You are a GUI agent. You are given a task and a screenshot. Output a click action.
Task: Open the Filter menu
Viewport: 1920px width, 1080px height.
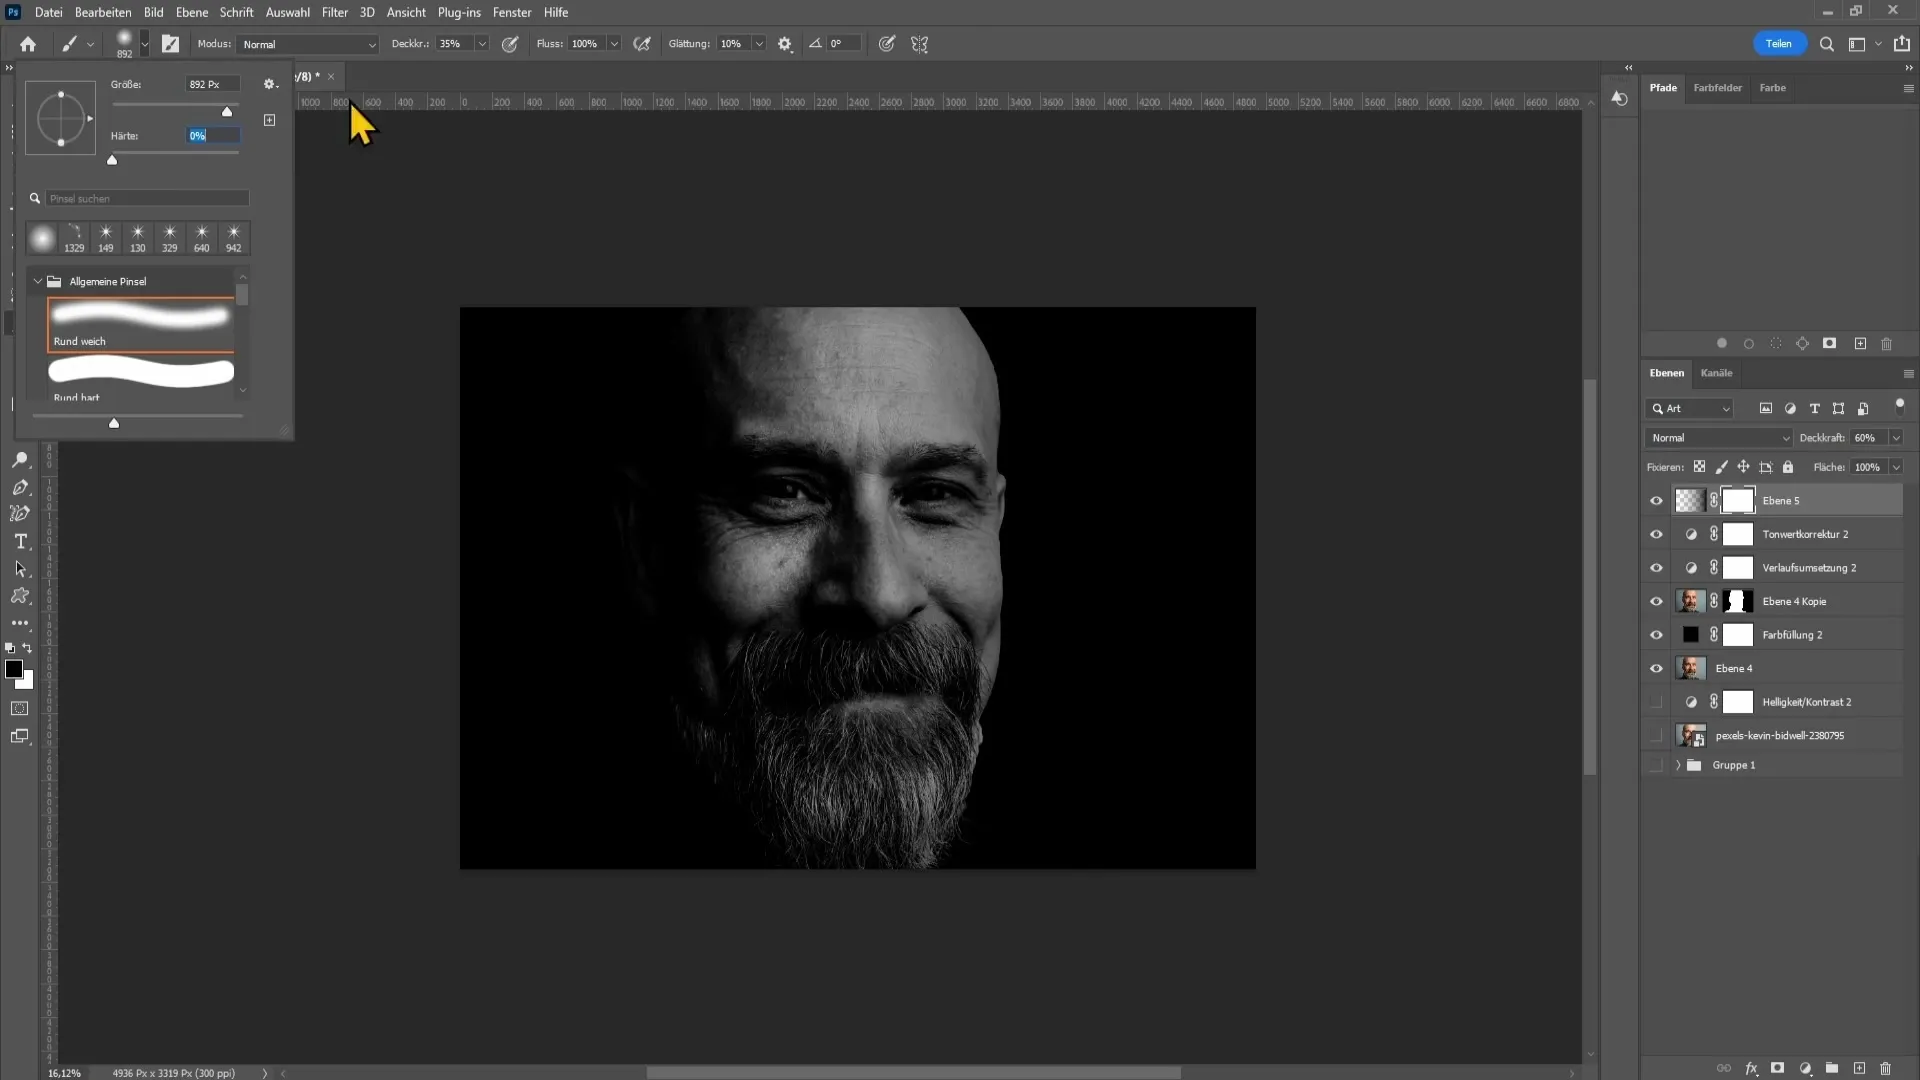click(334, 12)
